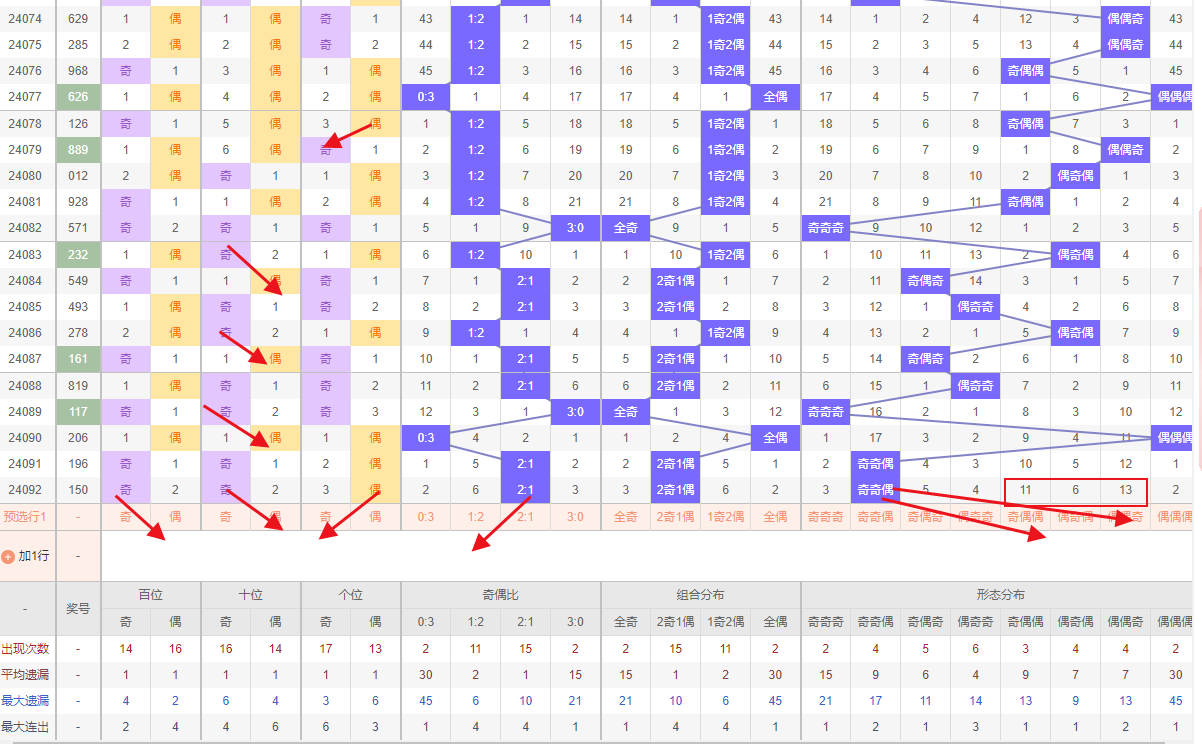Click the 百位 column header
Image resolution: width=1202 pixels, height=744 pixels.
pos(150,595)
